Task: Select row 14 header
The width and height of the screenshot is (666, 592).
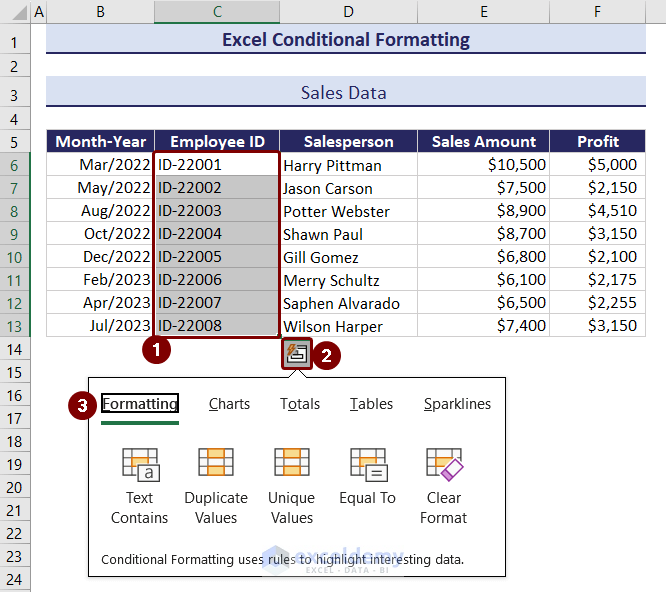Action: tap(14, 349)
